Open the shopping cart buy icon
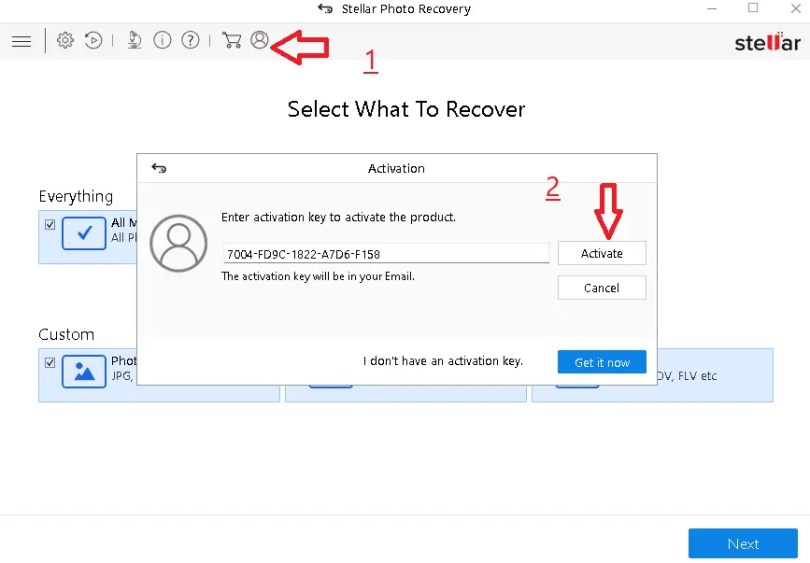 tap(231, 40)
